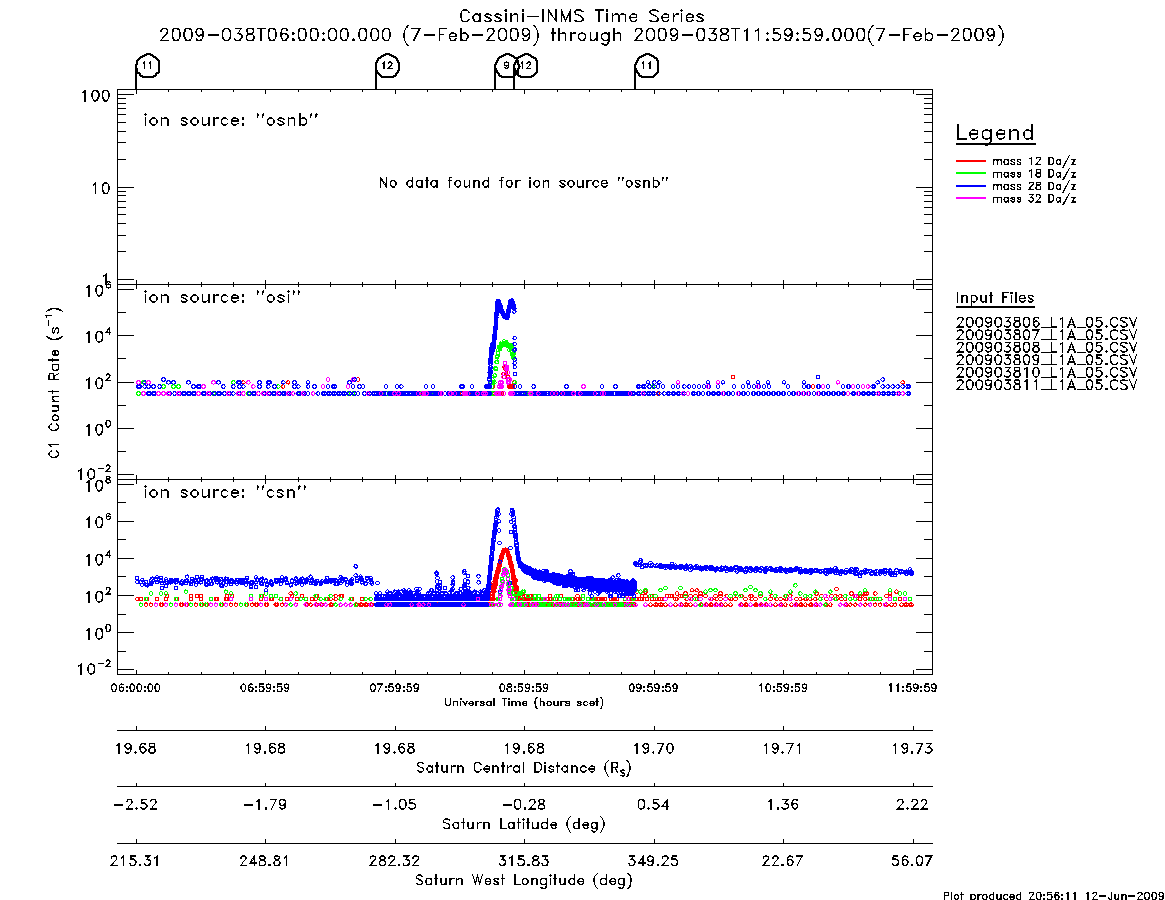Click the 'Saturn Latitude (deg)' label

point(524,824)
